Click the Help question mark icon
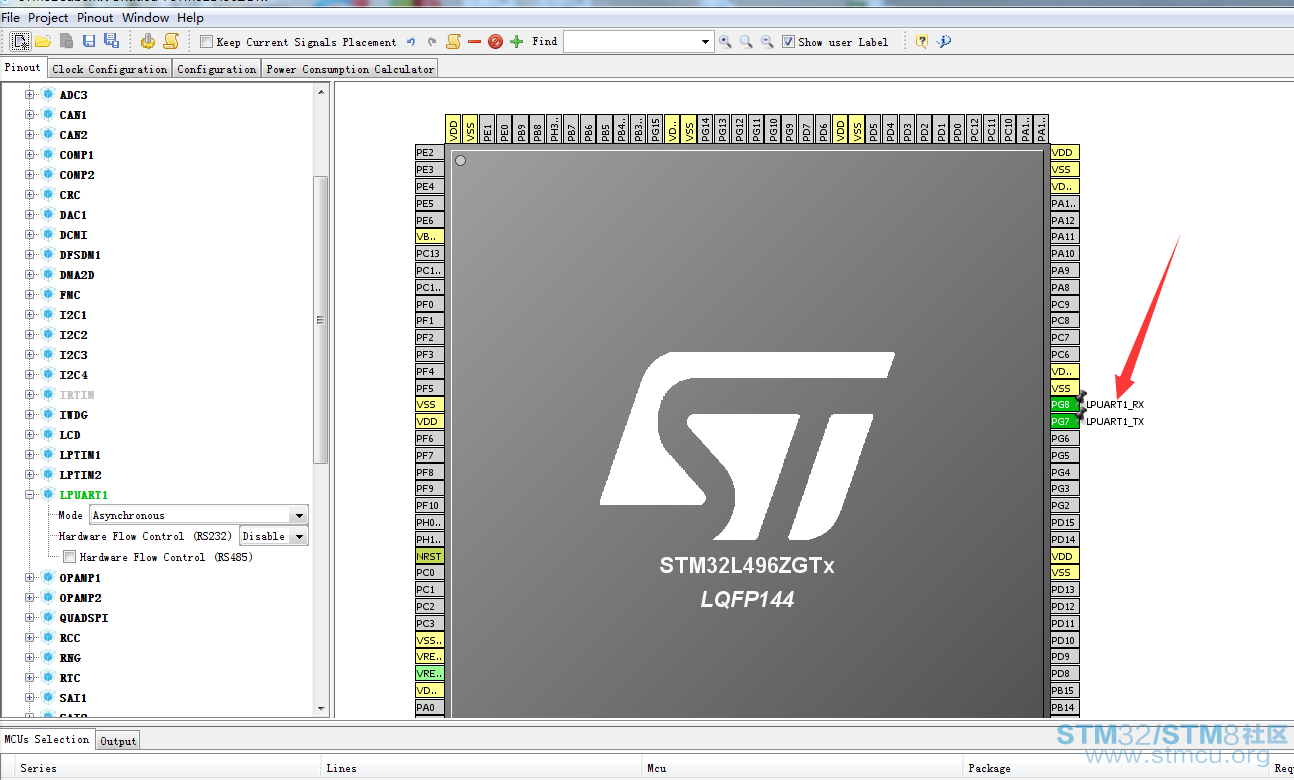Viewport: 1294px width, 780px height. point(921,42)
